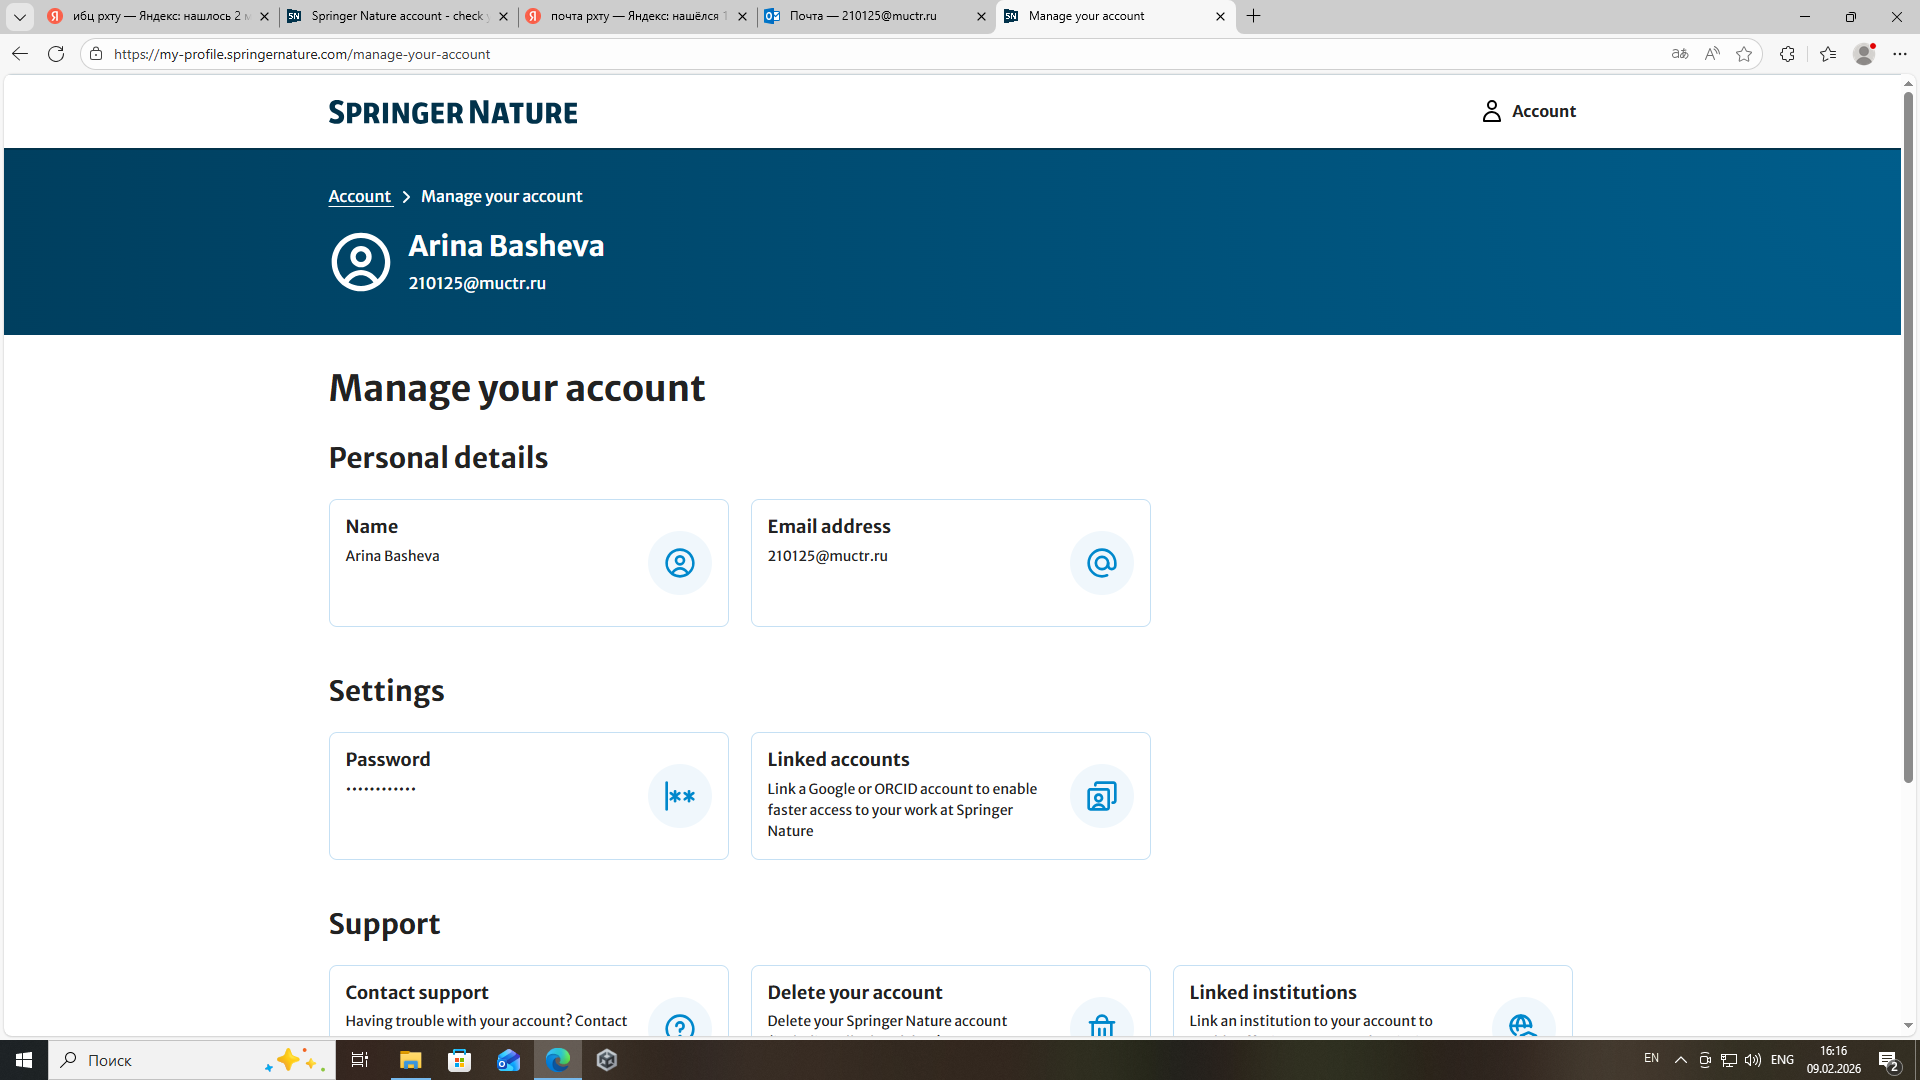Open the volume control in the system tray
Image resolution: width=1920 pixels, height=1080 pixels.
coord(1753,1060)
